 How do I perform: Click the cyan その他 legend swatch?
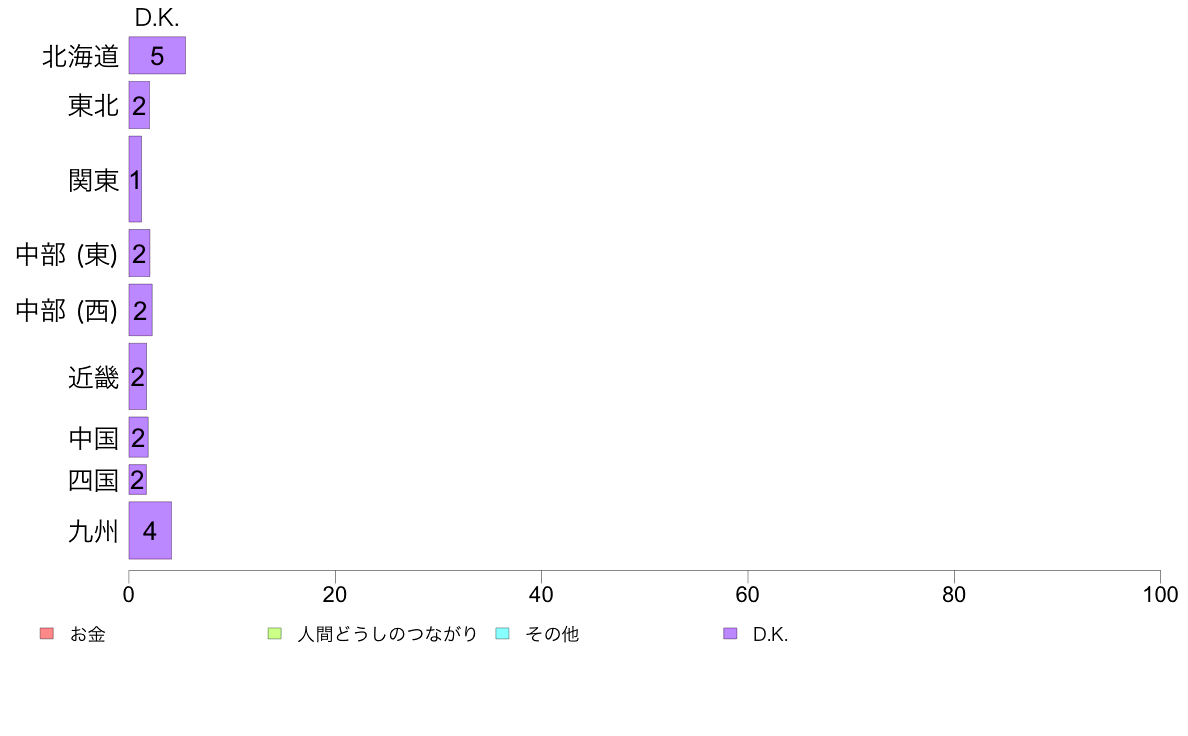pos(502,634)
